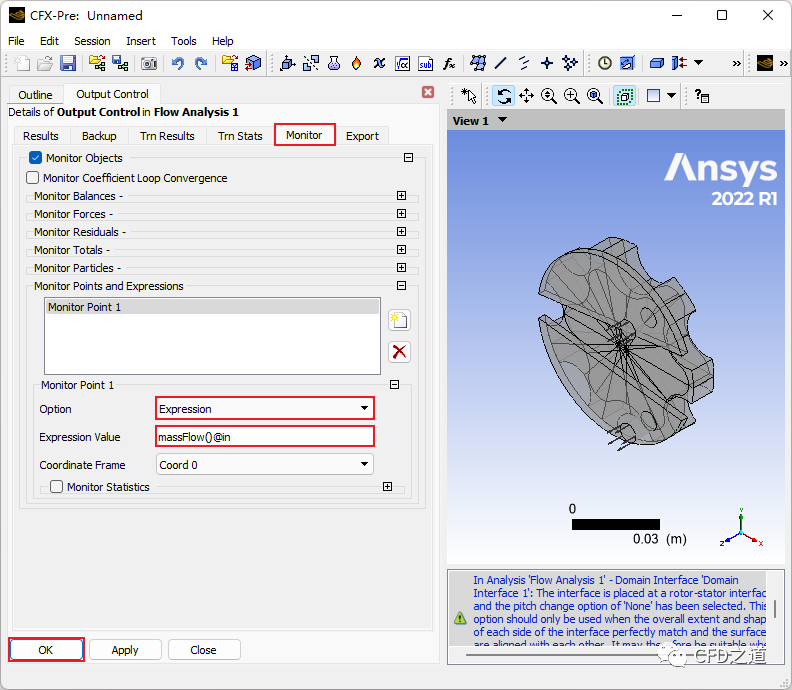Image resolution: width=792 pixels, height=690 pixels.
Task: Click the clock Analysis Type icon
Action: point(605,63)
